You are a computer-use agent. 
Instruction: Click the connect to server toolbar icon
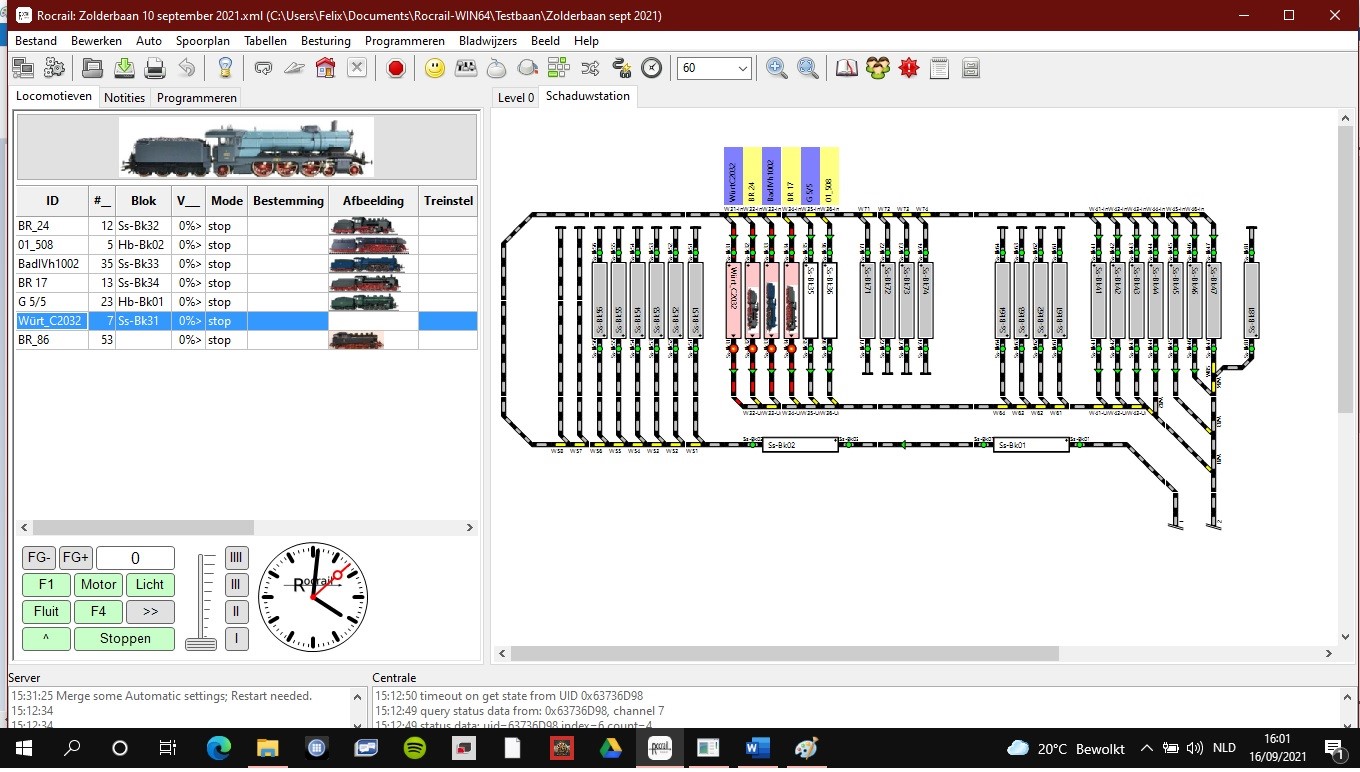coord(23,68)
